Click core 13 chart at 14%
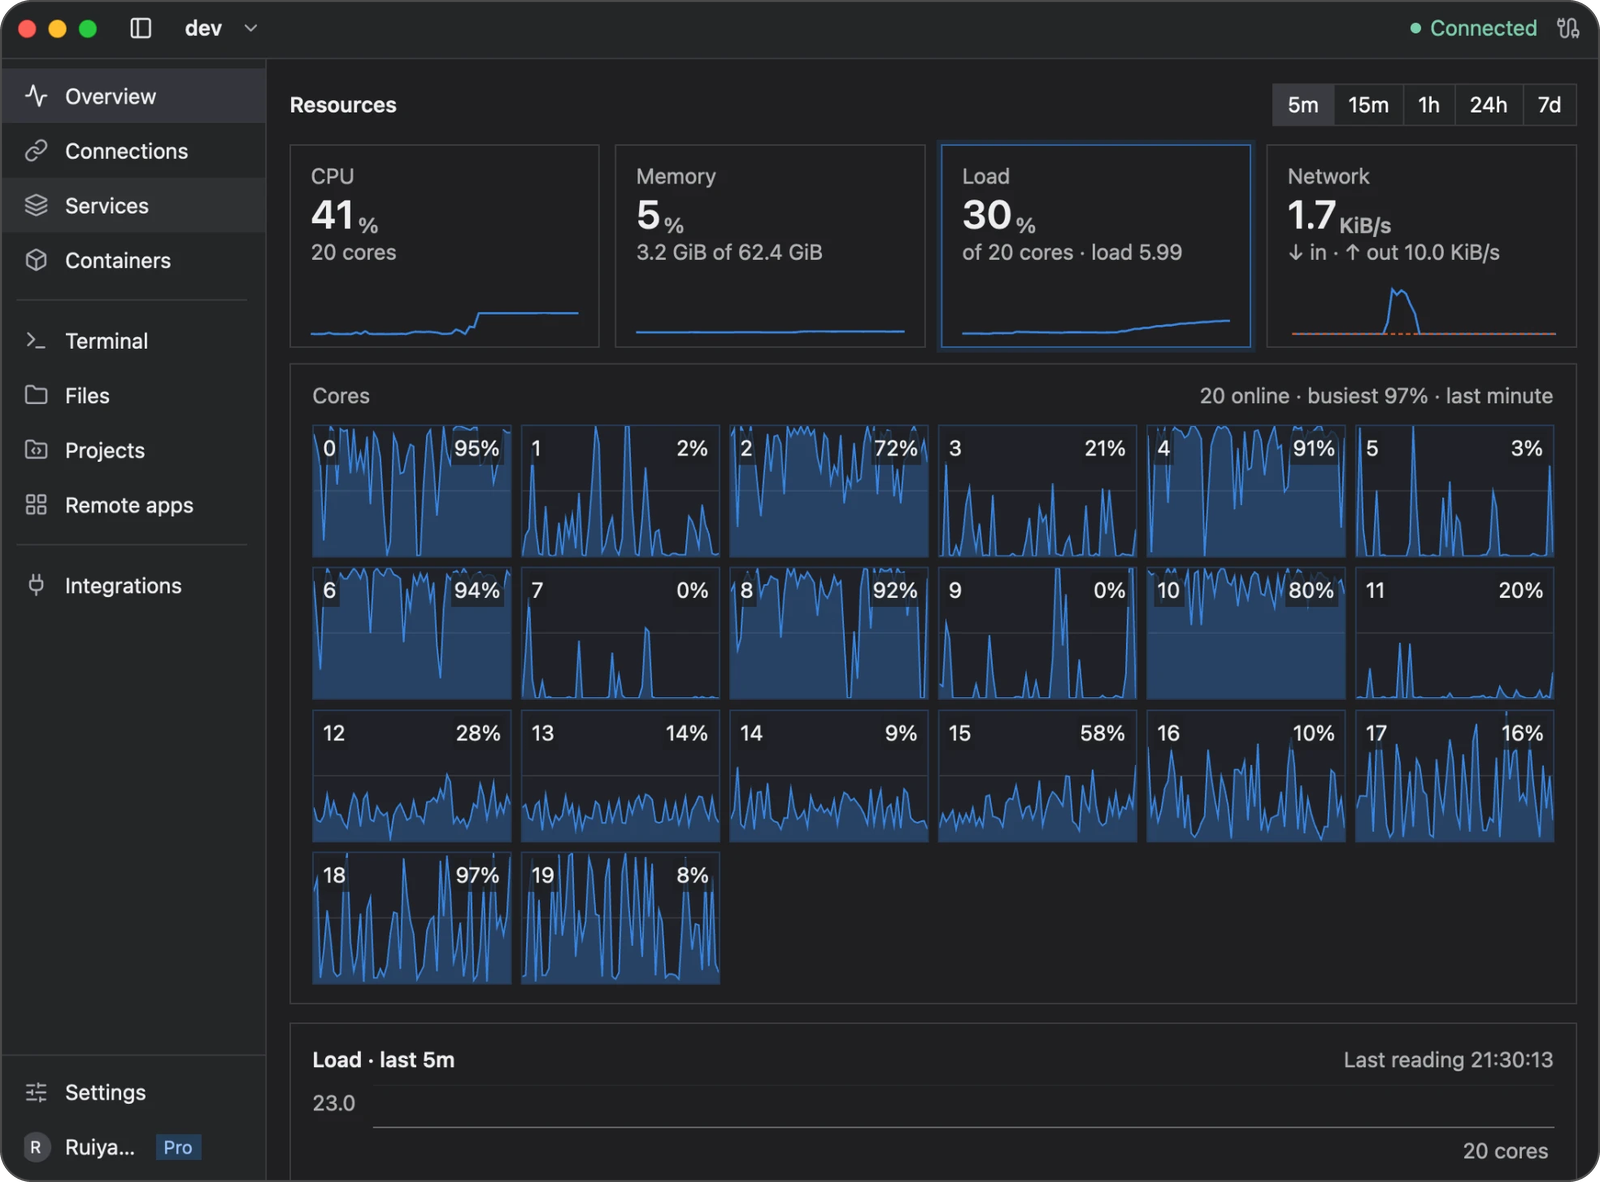Screen dimensions: 1600x1182 pyautogui.click(x=620, y=776)
